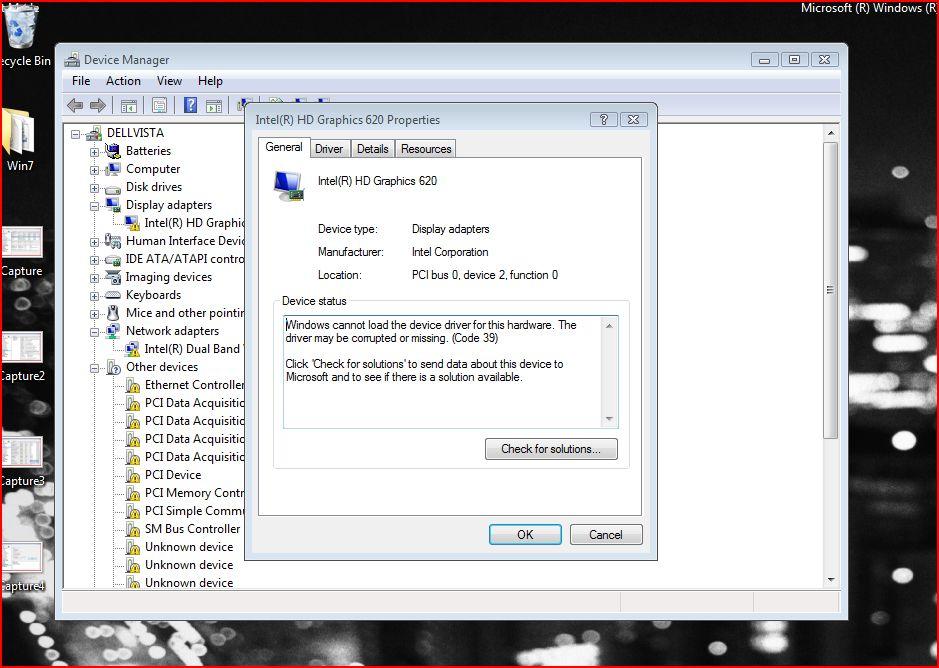Expand the Disk drives node

coord(95,188)
